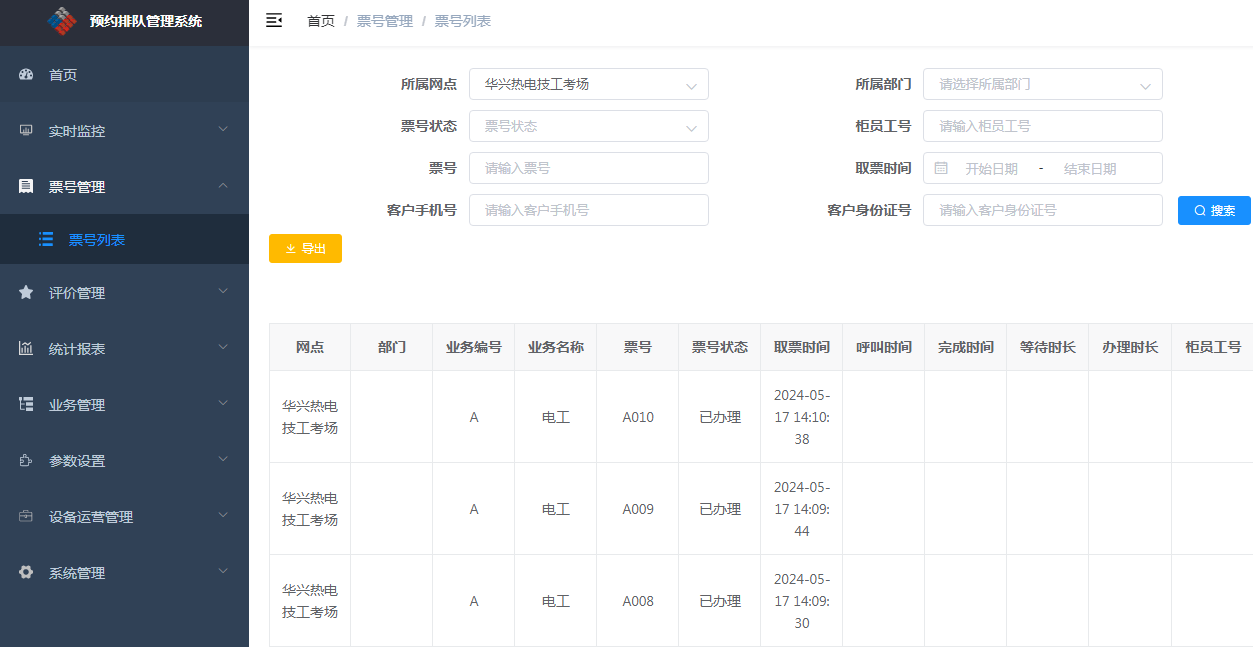Click the 客户手机号 input field

[x=588, y=210]
